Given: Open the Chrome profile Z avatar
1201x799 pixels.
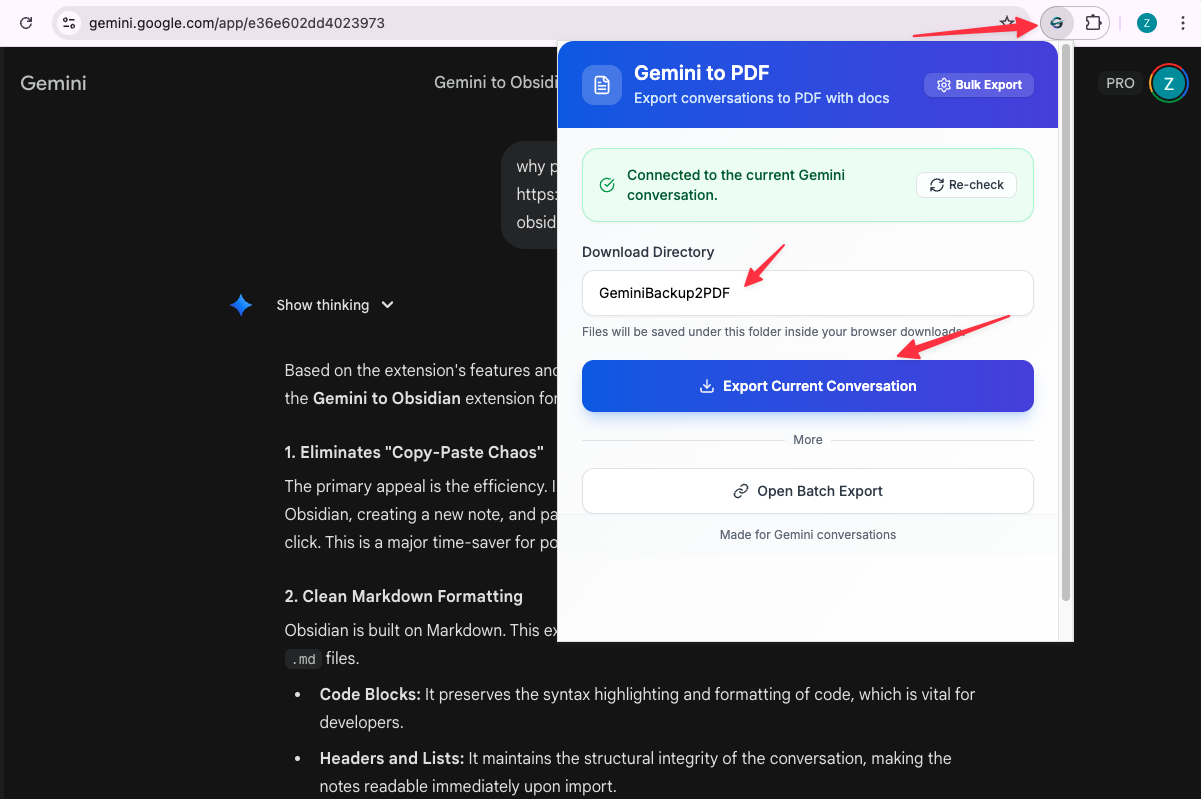Looking at the screenshot, I should click(1147, 22).
